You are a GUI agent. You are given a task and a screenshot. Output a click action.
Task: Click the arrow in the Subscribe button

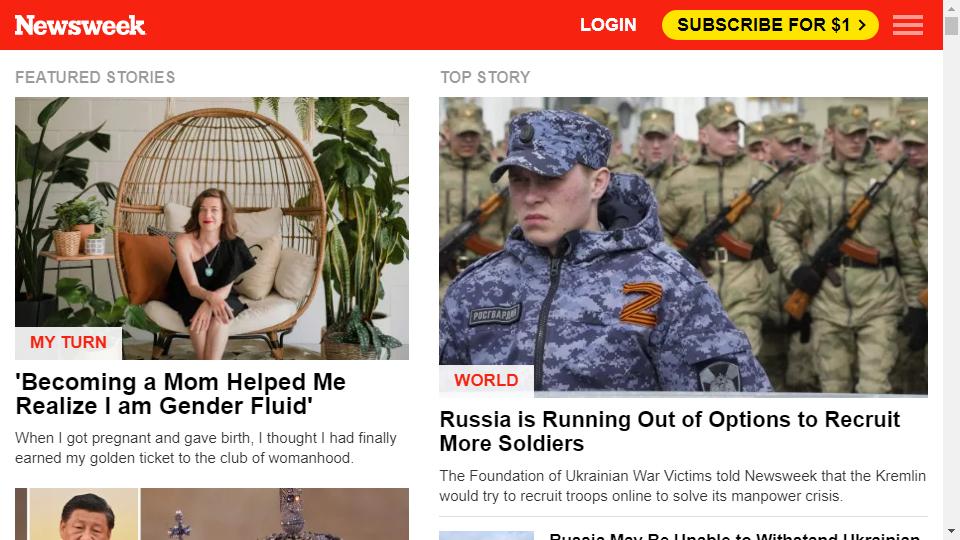[862, 25]
